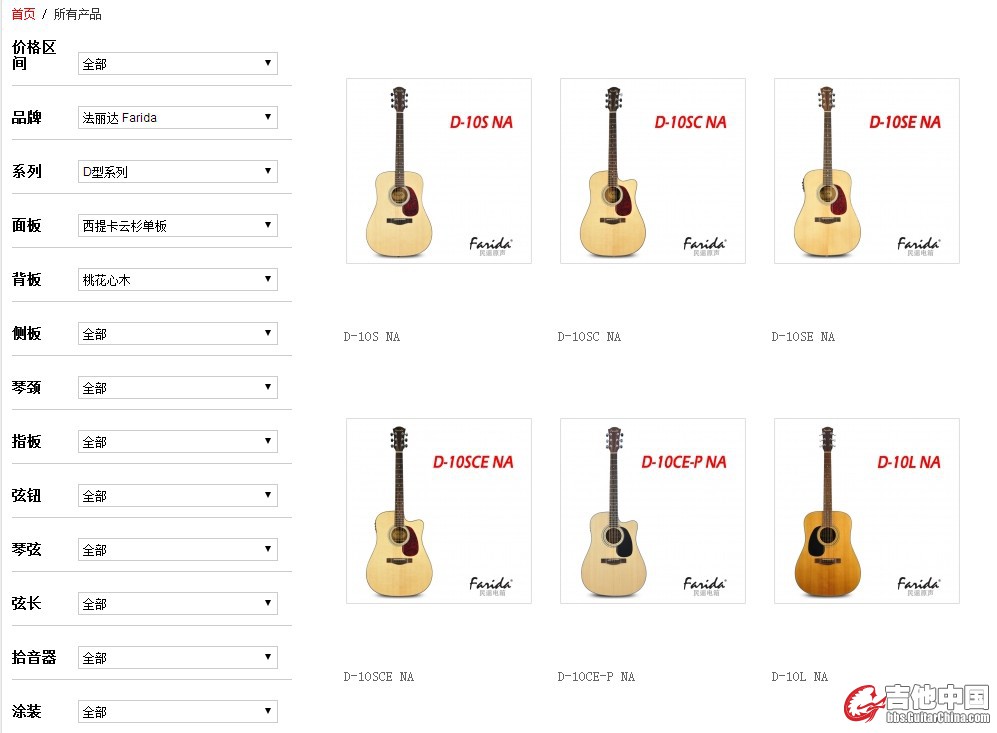The height and width of the screenshot is (733, 997).
Task: Click the D-10L NA product title link
Action: click(x=800, y=677)
